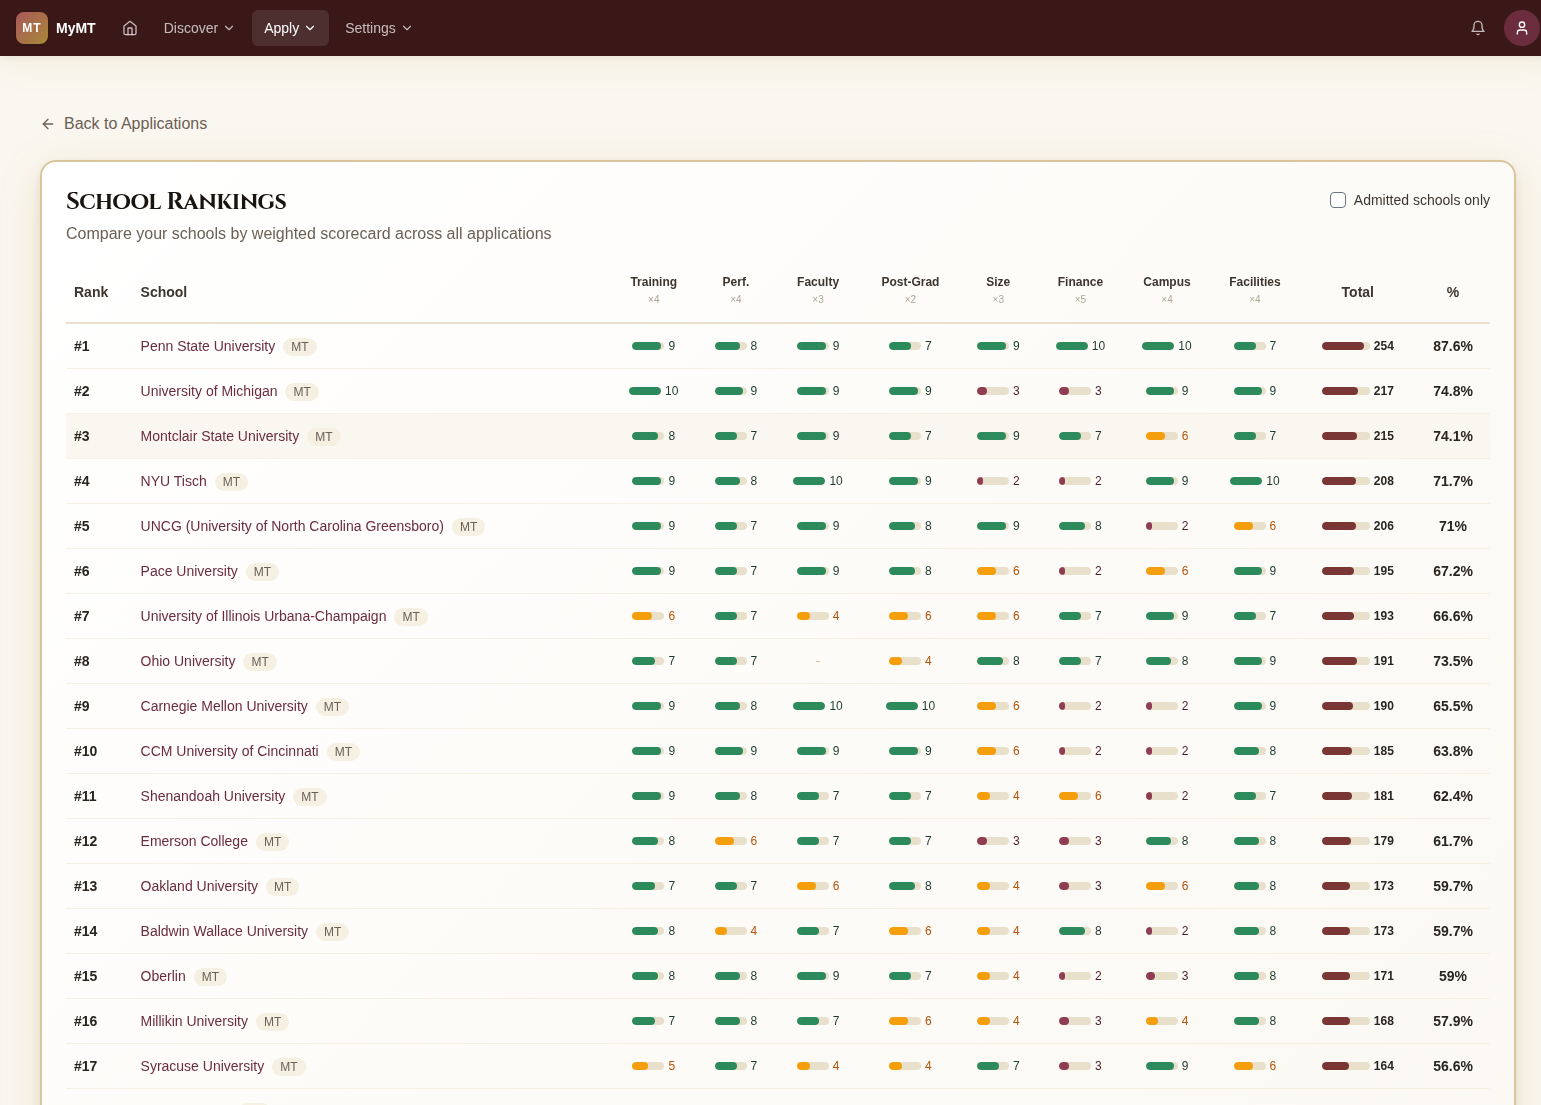Click Penn State total score bar
The image size is (1541, 1105).
[1345, 346]
